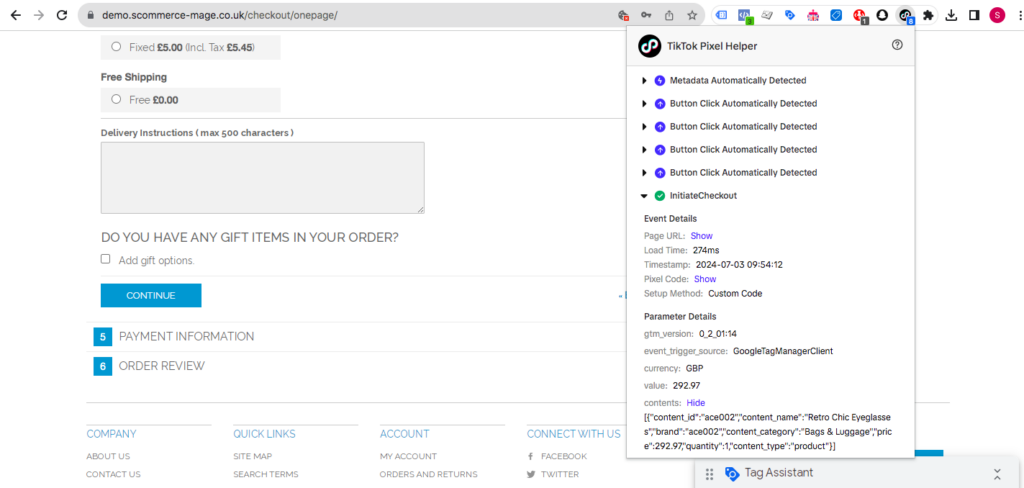Click the browser reload button
The width and height of the screenshot is (1024, 488).
tap(62, 15)
